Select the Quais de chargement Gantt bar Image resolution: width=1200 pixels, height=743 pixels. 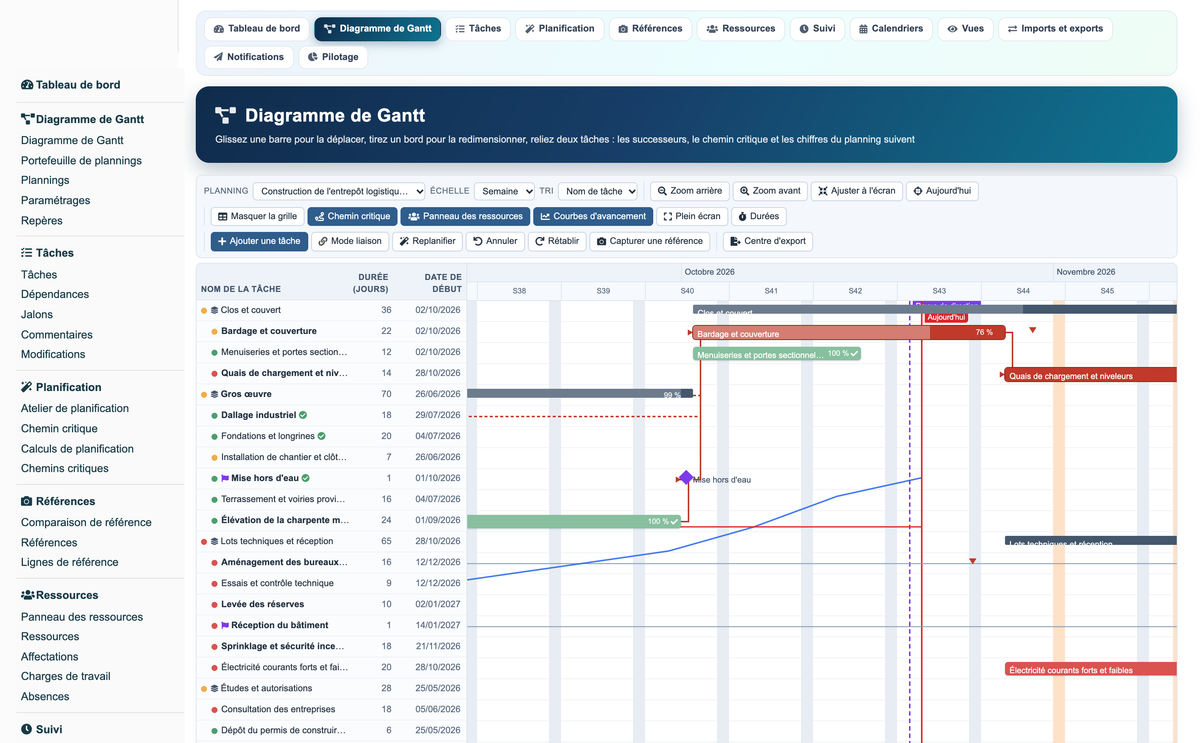tap(1090, 375)
